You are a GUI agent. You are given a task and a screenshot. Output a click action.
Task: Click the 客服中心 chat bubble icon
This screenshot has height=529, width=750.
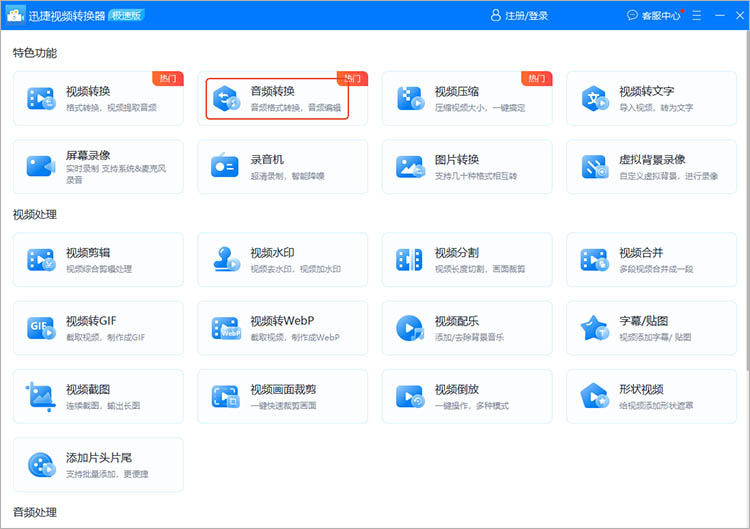pos(632,15)
